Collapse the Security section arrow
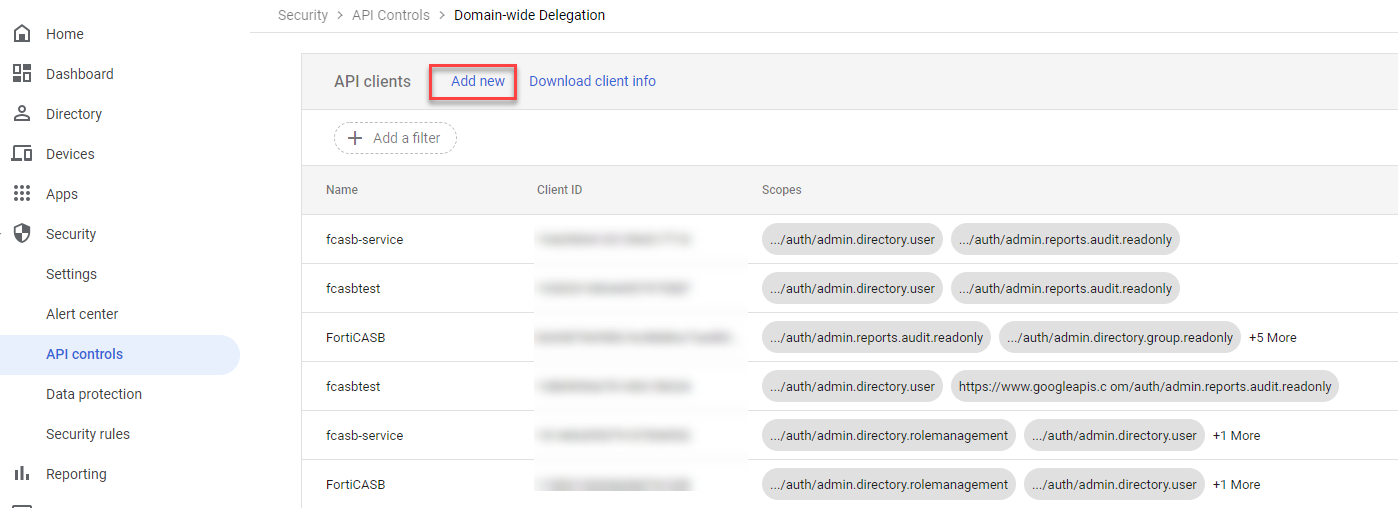The height and width of the screenshot is (508, 1398). (x=3, y=234)
